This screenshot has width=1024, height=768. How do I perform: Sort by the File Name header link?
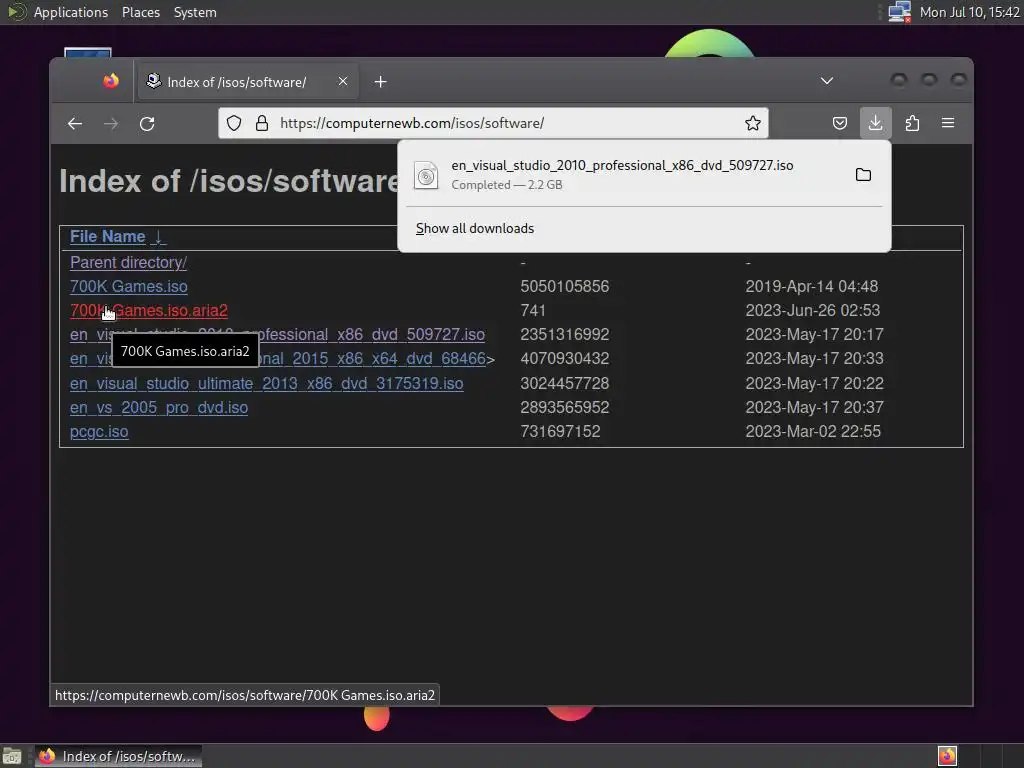[108, 236]
